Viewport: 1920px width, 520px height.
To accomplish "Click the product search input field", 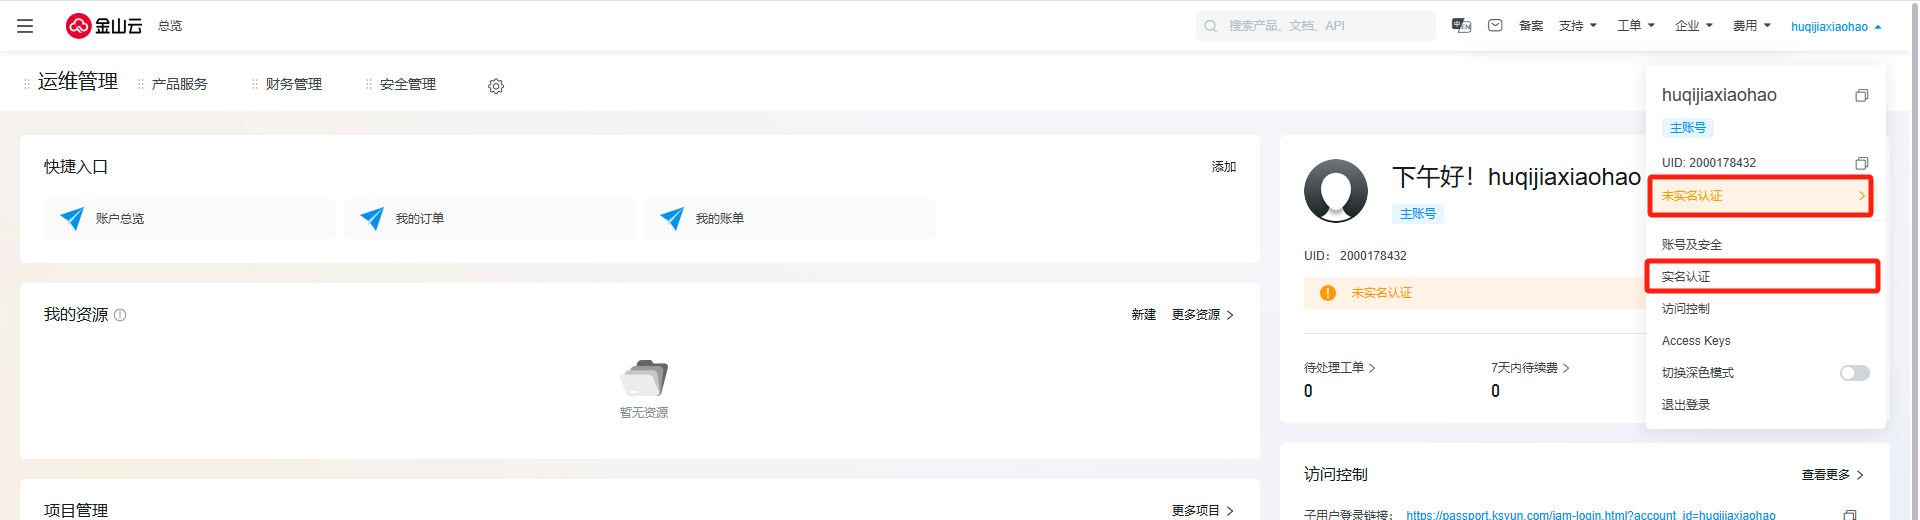I will click(x=1316, y=26).
